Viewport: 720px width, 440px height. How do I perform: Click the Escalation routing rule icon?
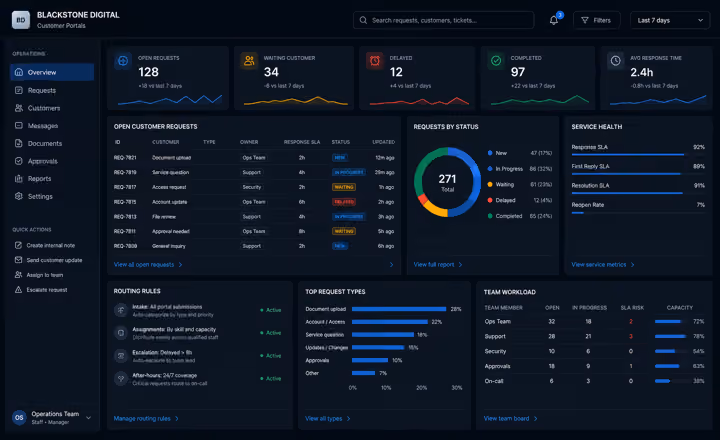[121, 356]
